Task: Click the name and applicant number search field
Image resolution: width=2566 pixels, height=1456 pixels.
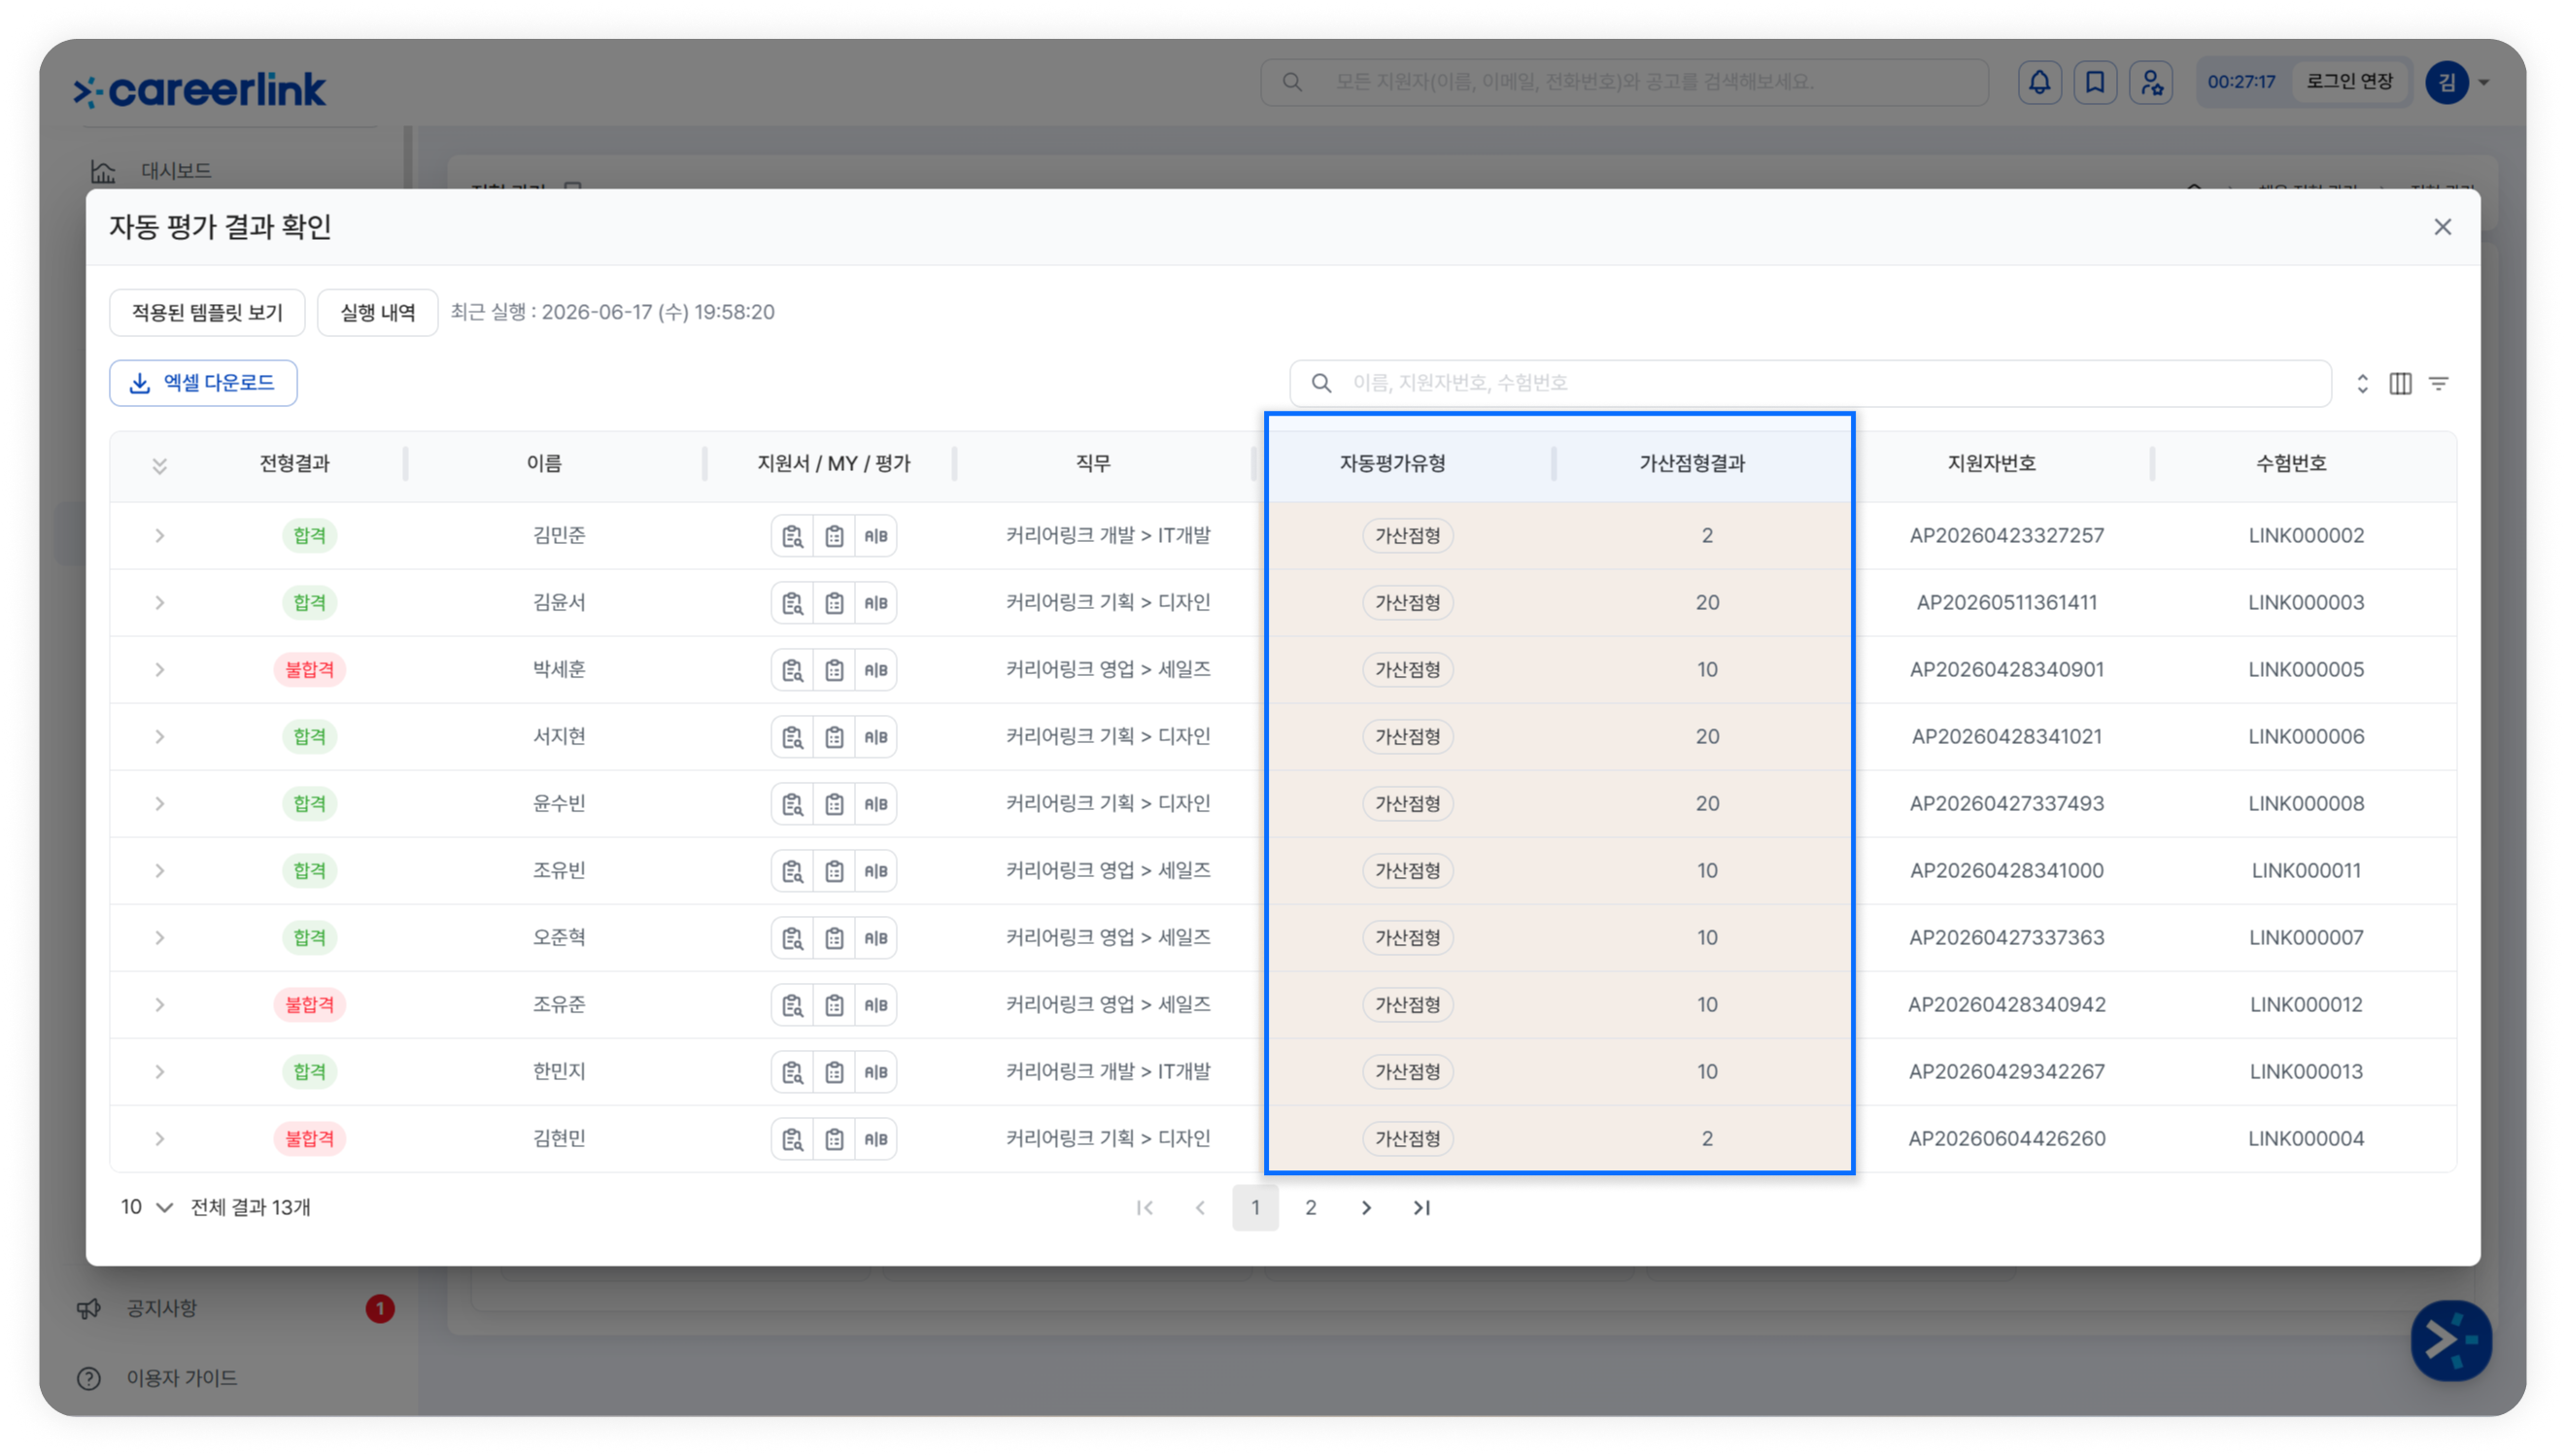Action: click(1810, 383)
